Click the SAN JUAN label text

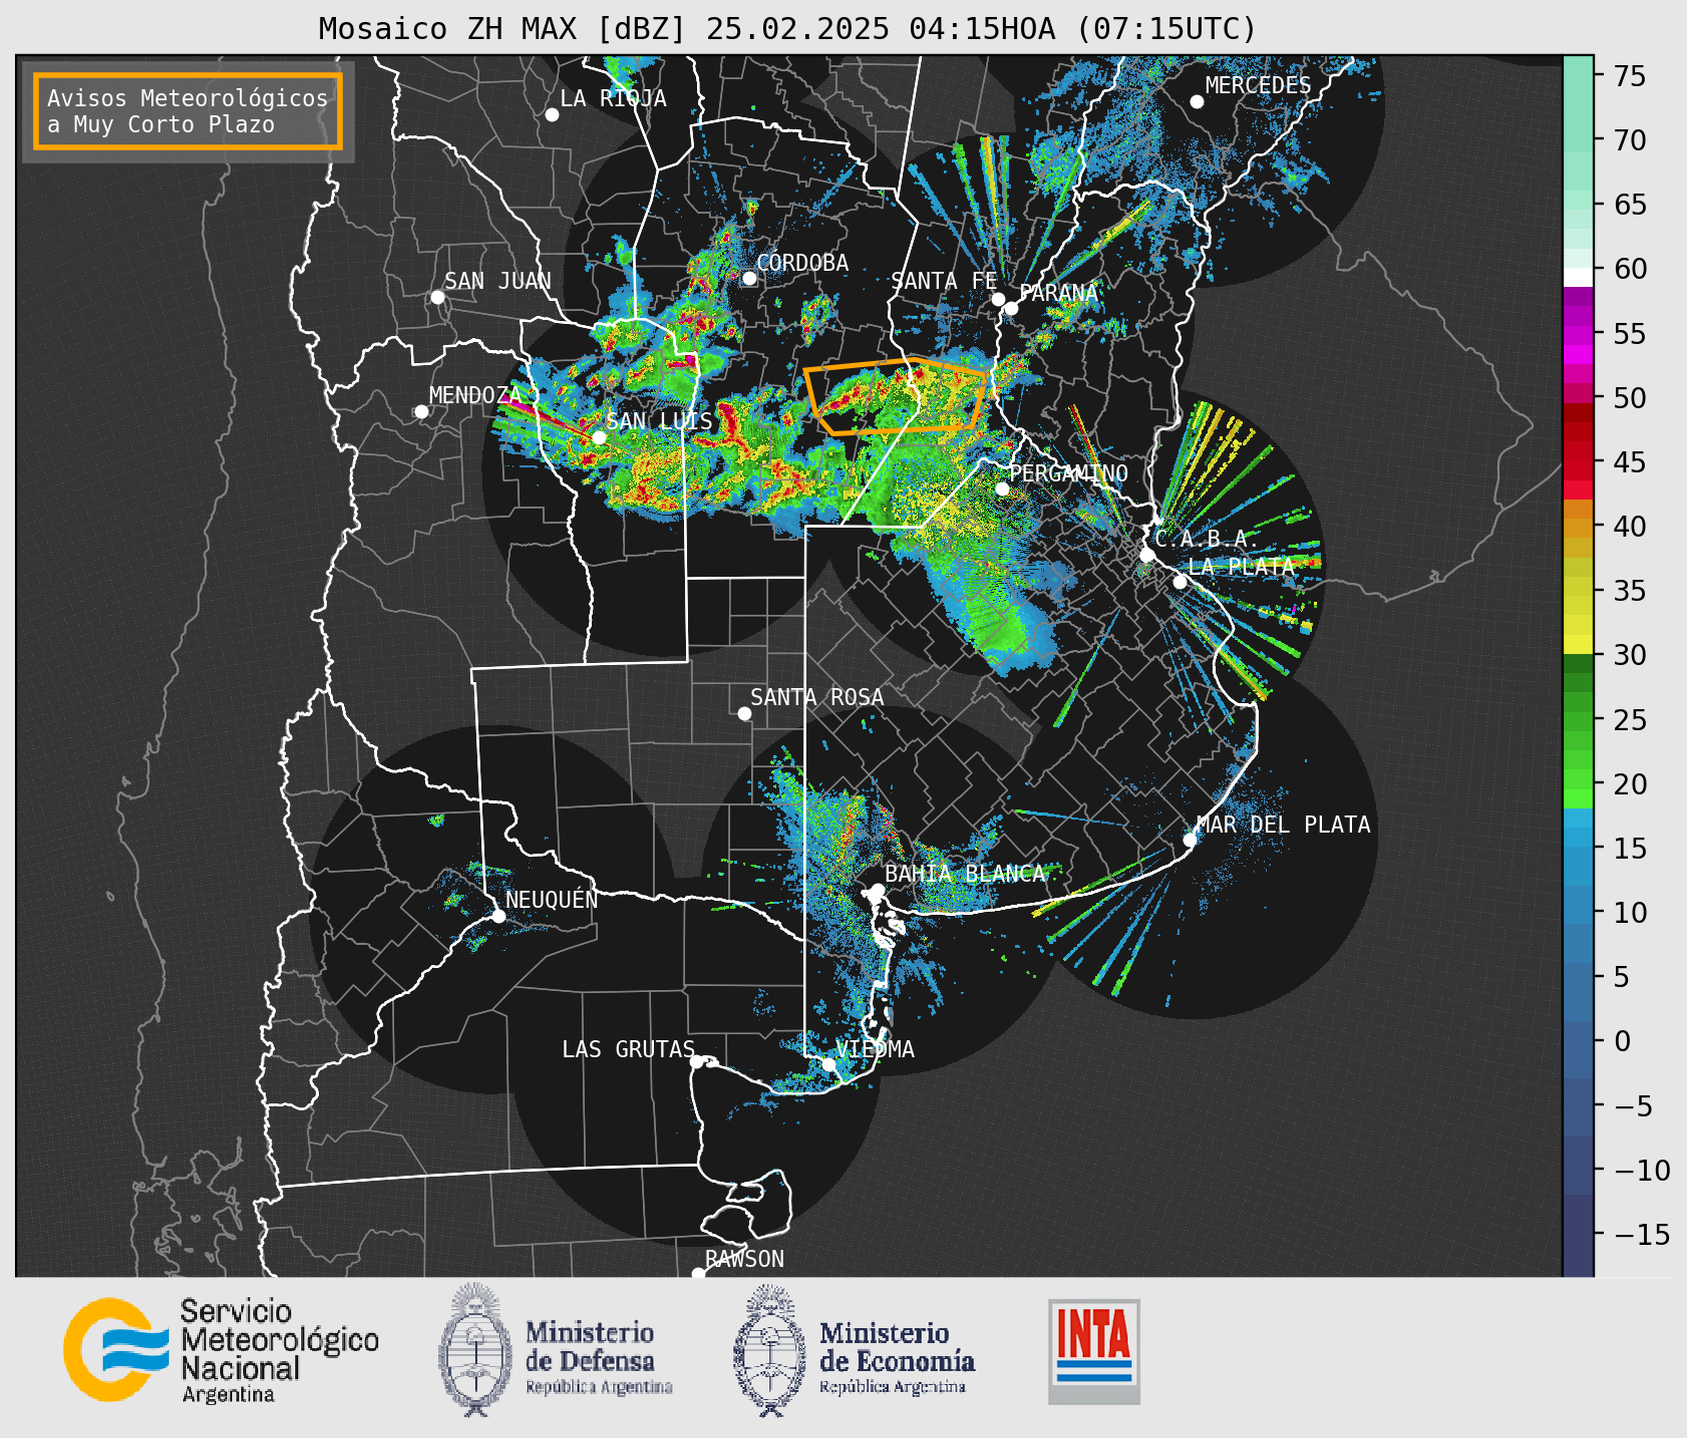point(498,281)
